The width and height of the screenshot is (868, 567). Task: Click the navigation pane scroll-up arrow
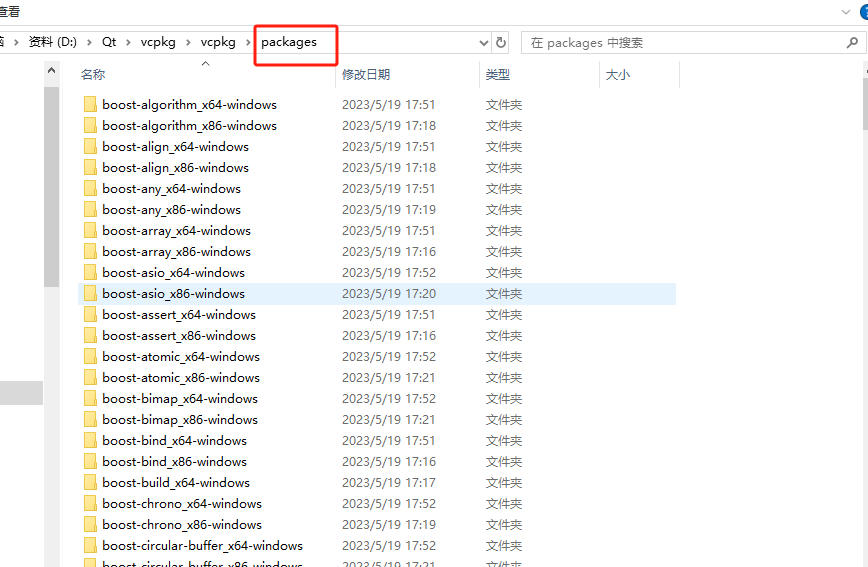(x=51, y=71)
